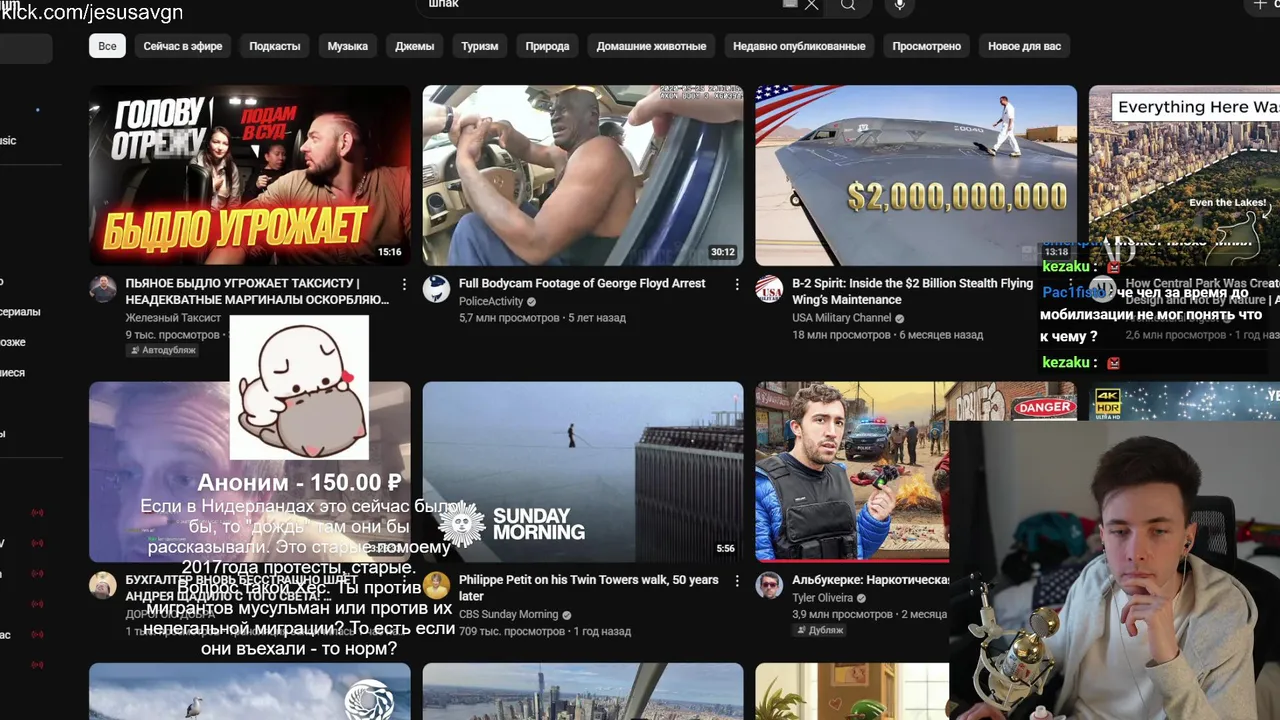Go to Tyler Oliveira channel name
1280x720 pixels.
[x=821, y=598]
